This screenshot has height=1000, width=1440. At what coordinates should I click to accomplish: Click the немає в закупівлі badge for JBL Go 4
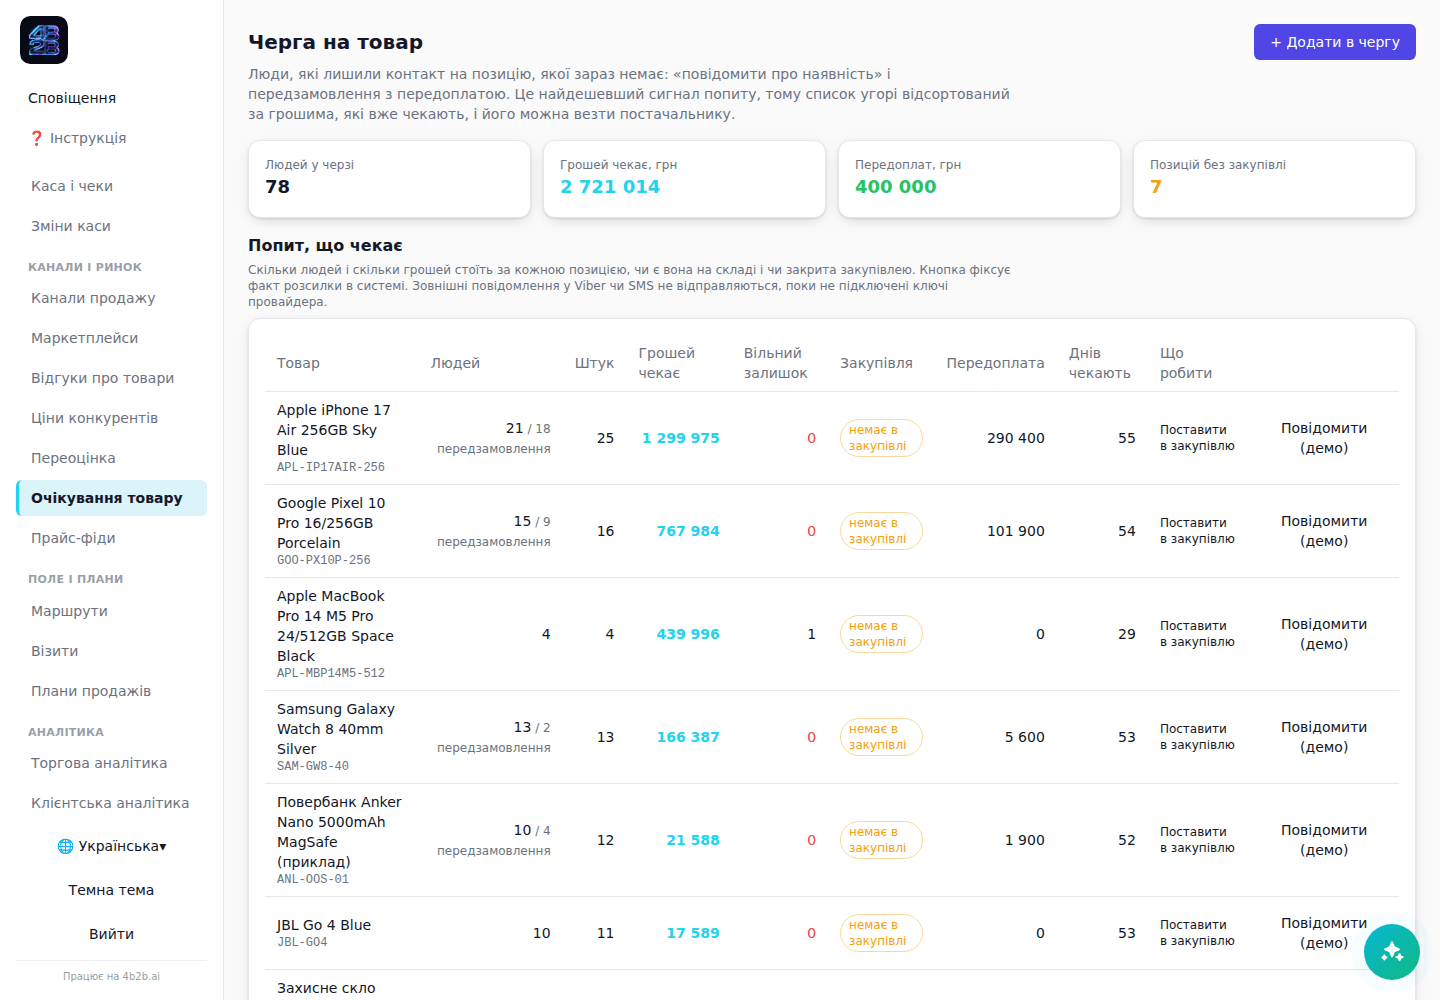[881, 933]
